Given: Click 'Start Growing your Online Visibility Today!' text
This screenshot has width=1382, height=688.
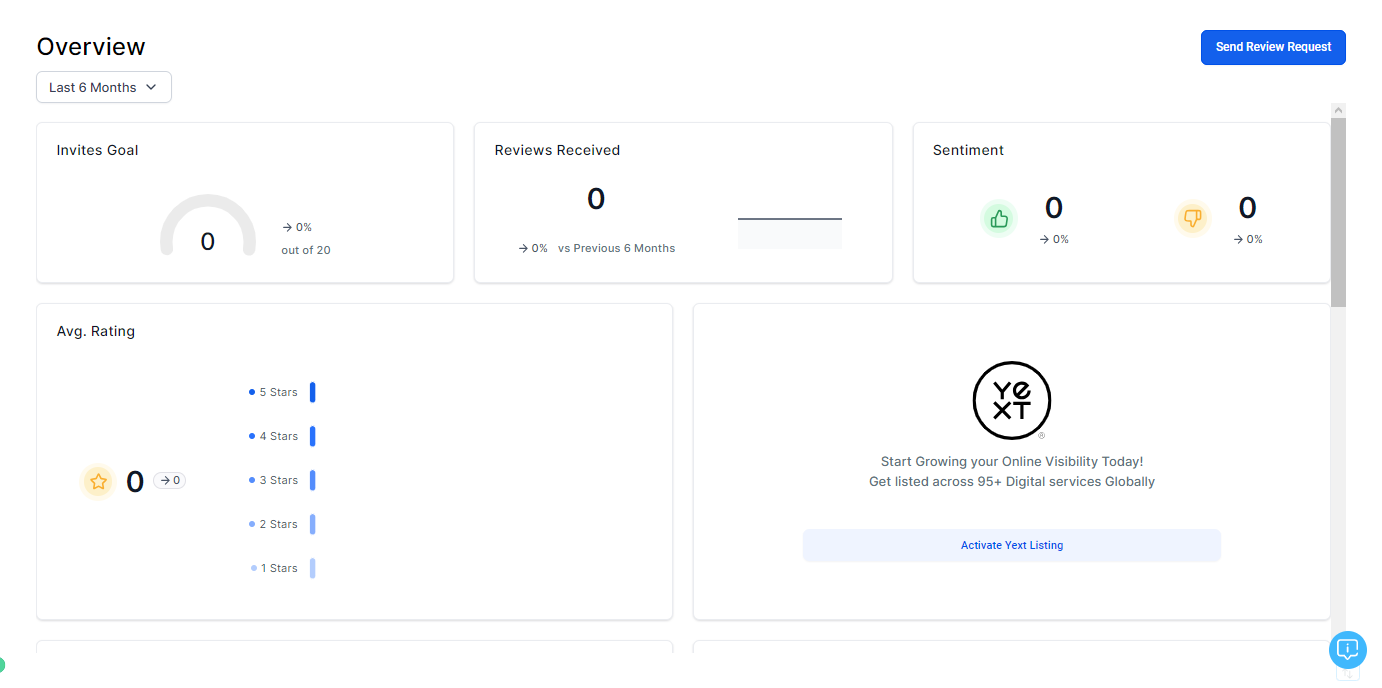Looking at the screenshot, I should (1012, 462).
